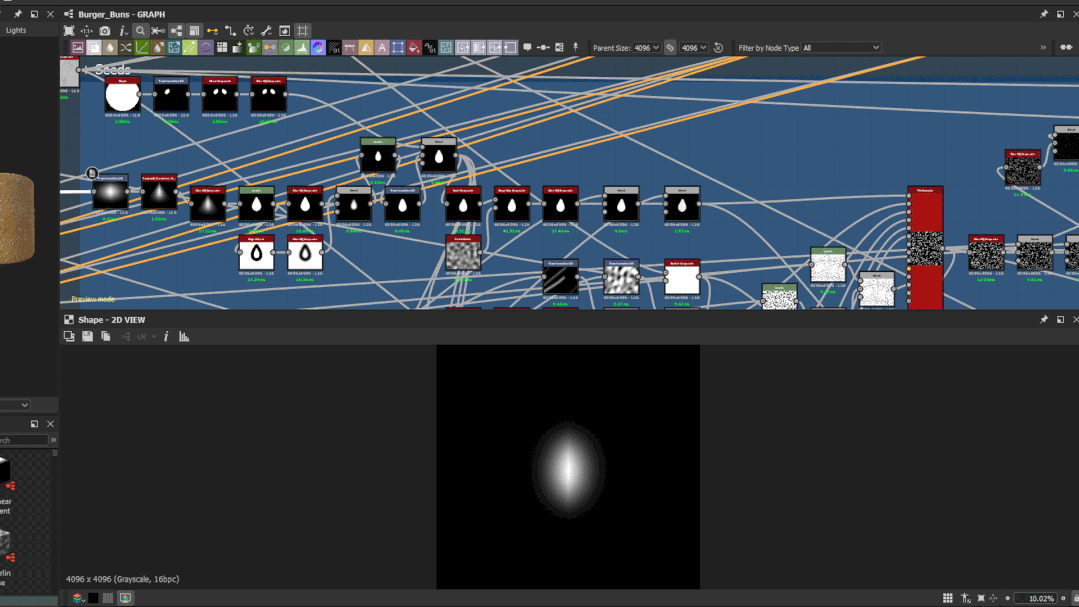Toggle tiling display in 2D view
The width and height of the screenshot is (1079, 607).
click(x=108, y=598)
